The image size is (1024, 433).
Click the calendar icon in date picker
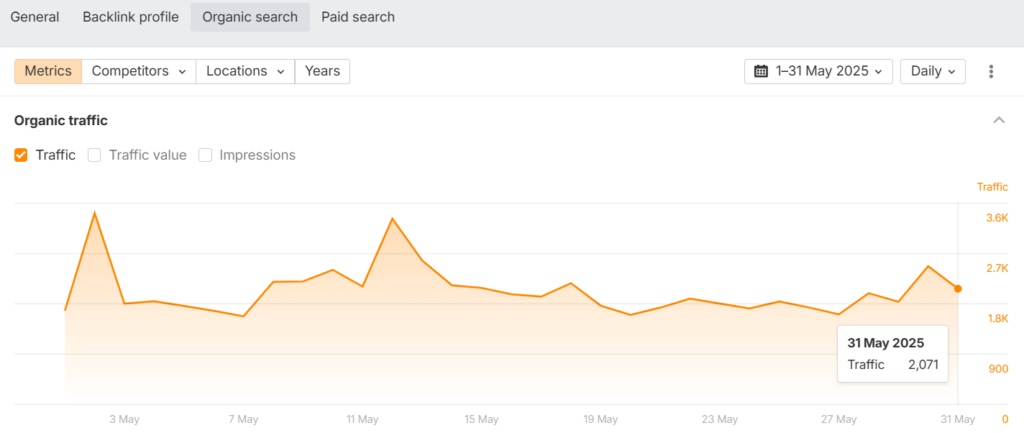tap(761, 71)
